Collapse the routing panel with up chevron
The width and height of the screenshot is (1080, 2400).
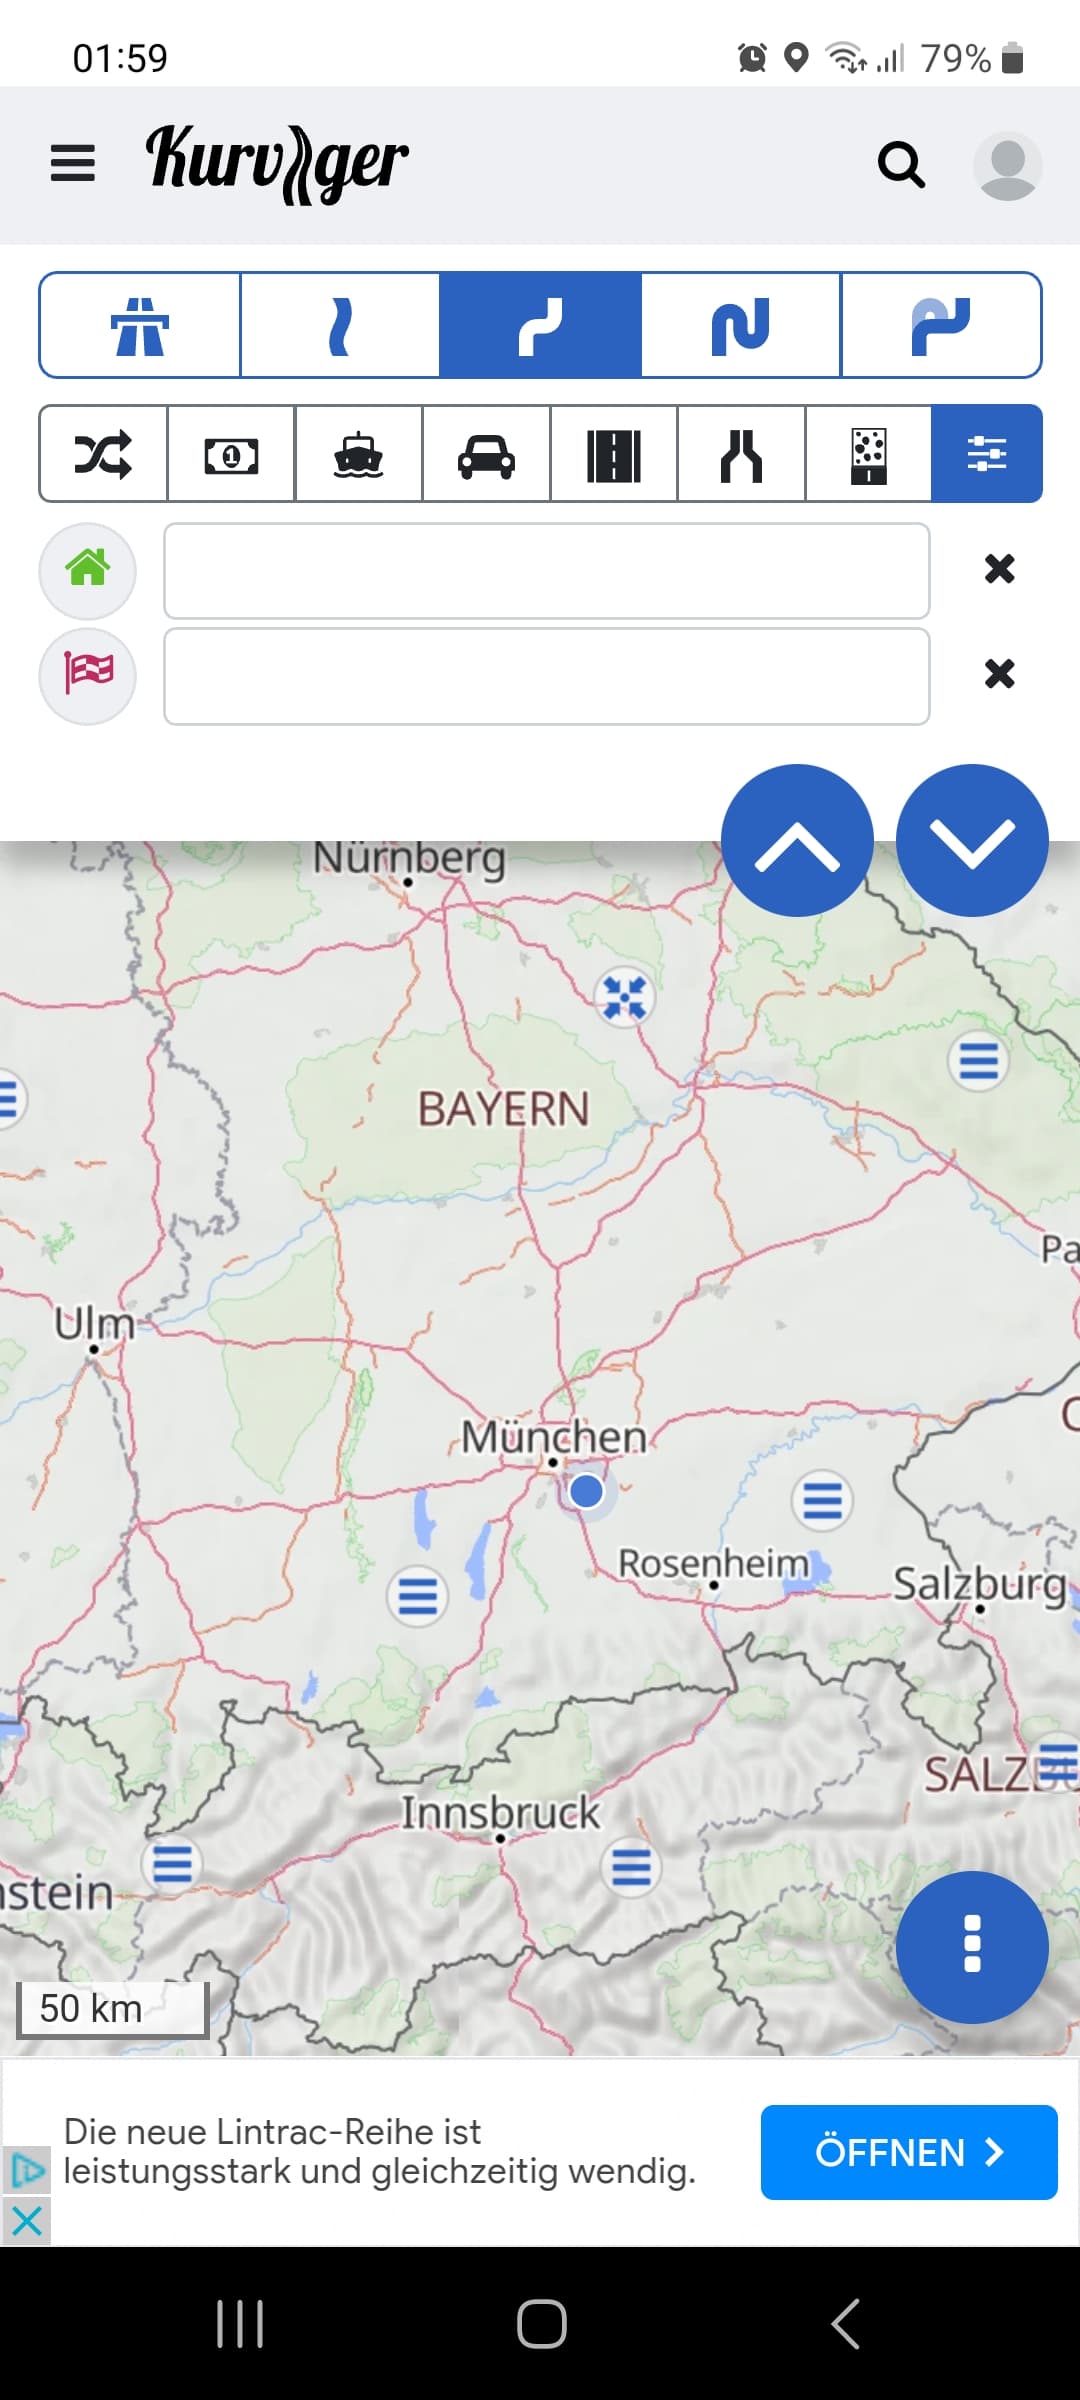(797, 841)
